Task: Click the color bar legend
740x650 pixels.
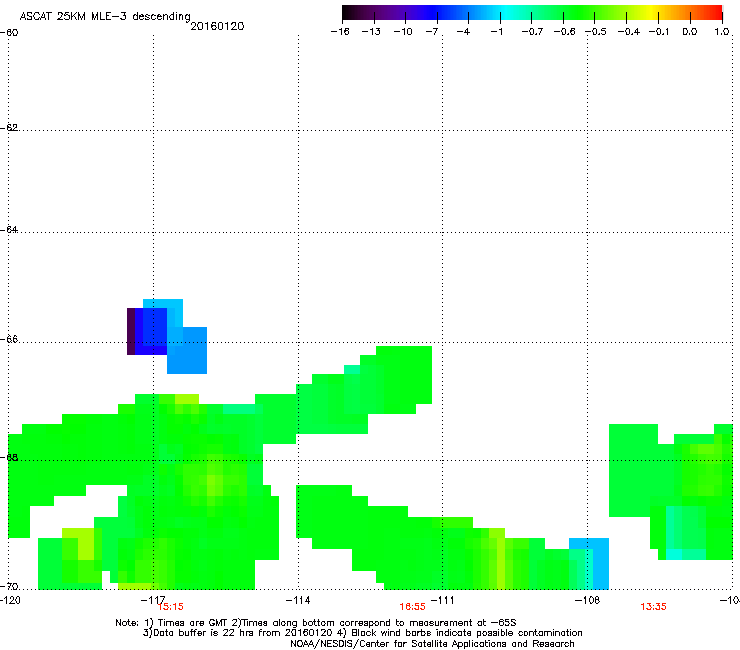Action: click(532, 13)
